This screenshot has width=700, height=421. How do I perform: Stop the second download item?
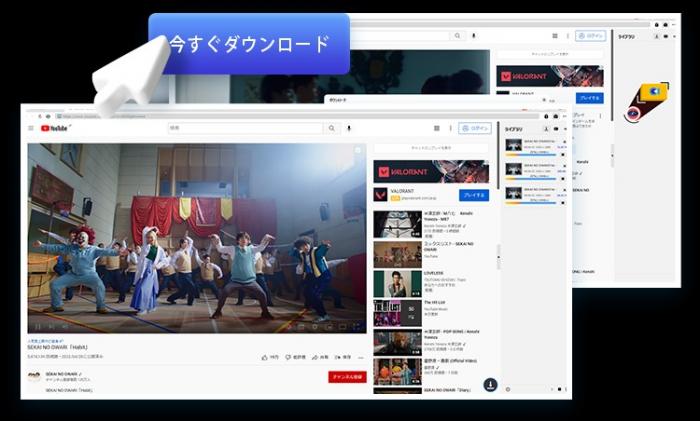(562, 179)
